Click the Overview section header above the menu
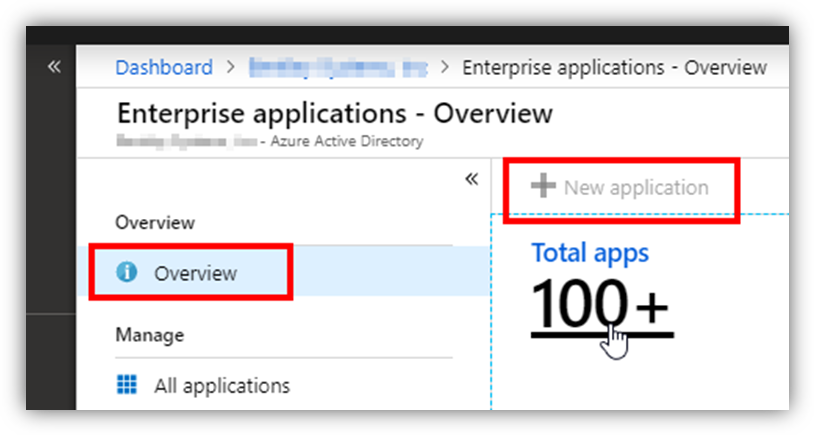 coord(155,221)
